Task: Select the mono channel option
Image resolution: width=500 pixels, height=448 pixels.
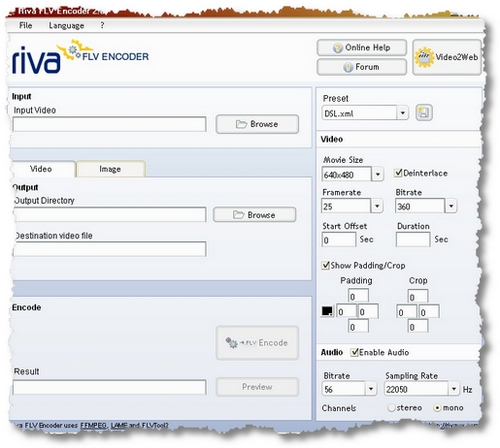Action: pos(437,408)
